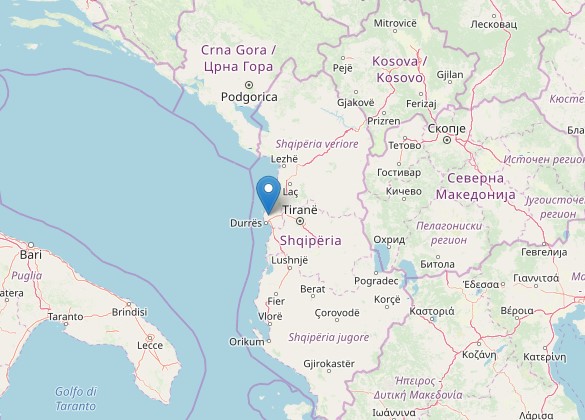Select the Orikum town dot
585x420 pixels.
pyautogui.click(x=269, y=341)
